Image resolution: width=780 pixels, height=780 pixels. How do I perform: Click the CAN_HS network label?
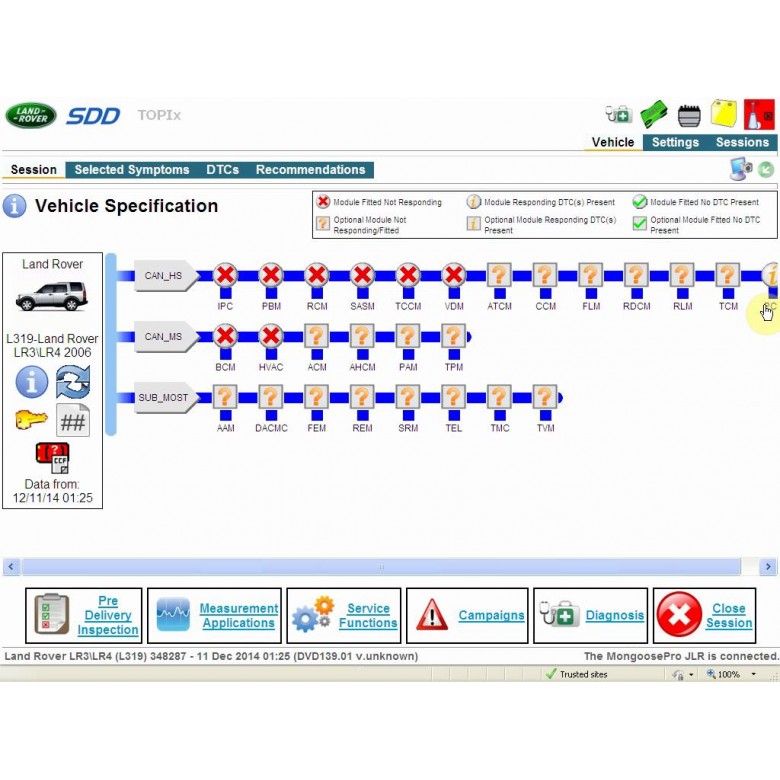(166, 276)
